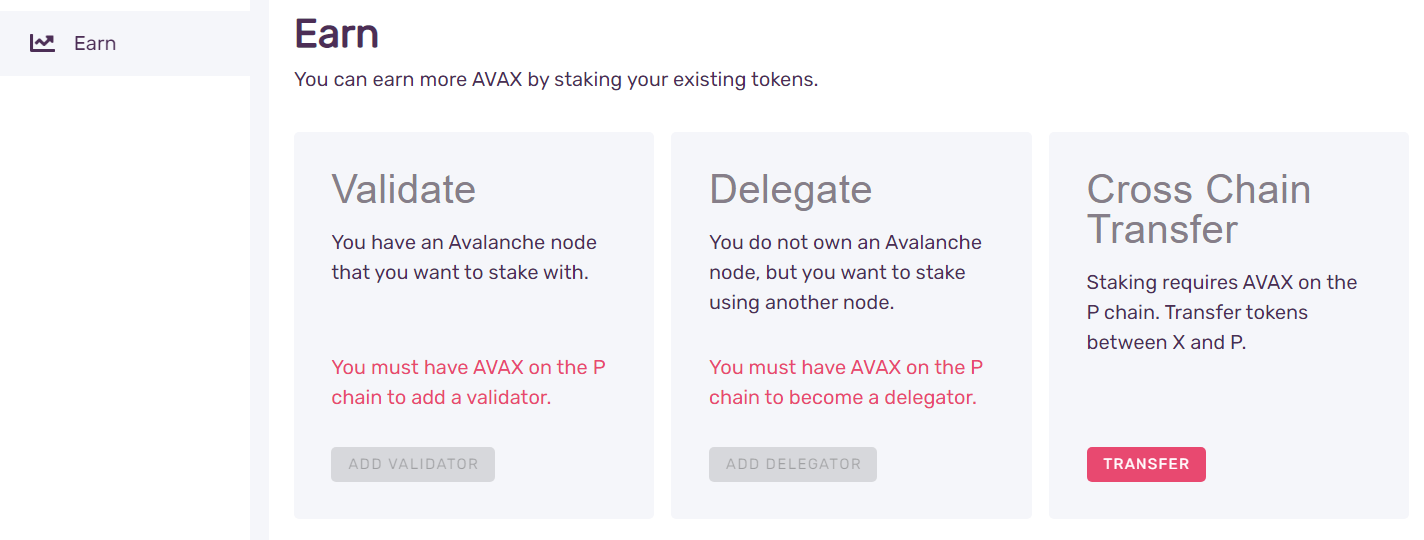1424x540 pixels.
Task: Click the 'that you want to stake with' line
Action: coord(459,272)
